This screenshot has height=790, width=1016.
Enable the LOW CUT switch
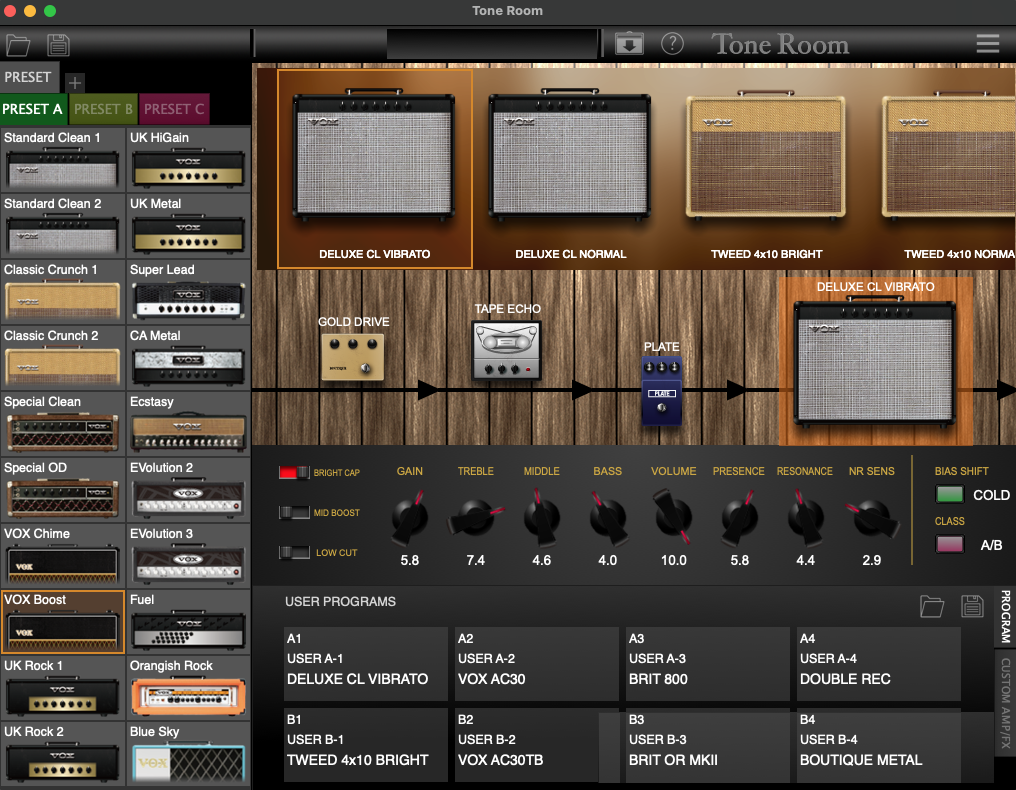pyautogui.click(x=295, y=552)
